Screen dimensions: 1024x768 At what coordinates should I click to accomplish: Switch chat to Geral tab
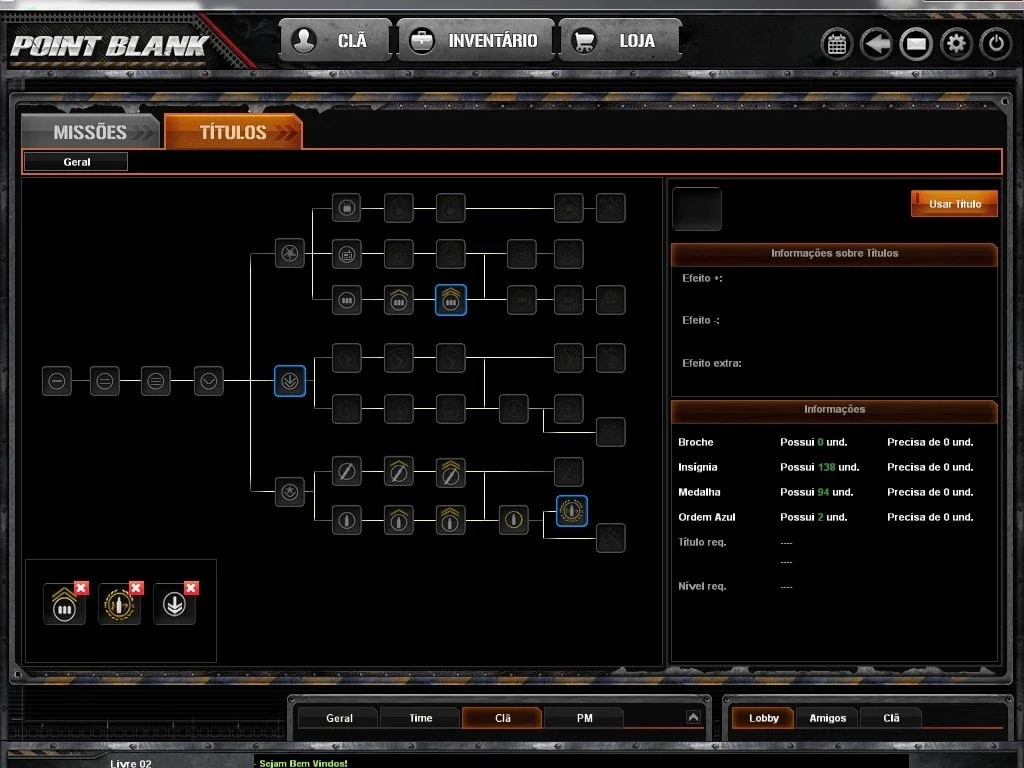point(339,718)
